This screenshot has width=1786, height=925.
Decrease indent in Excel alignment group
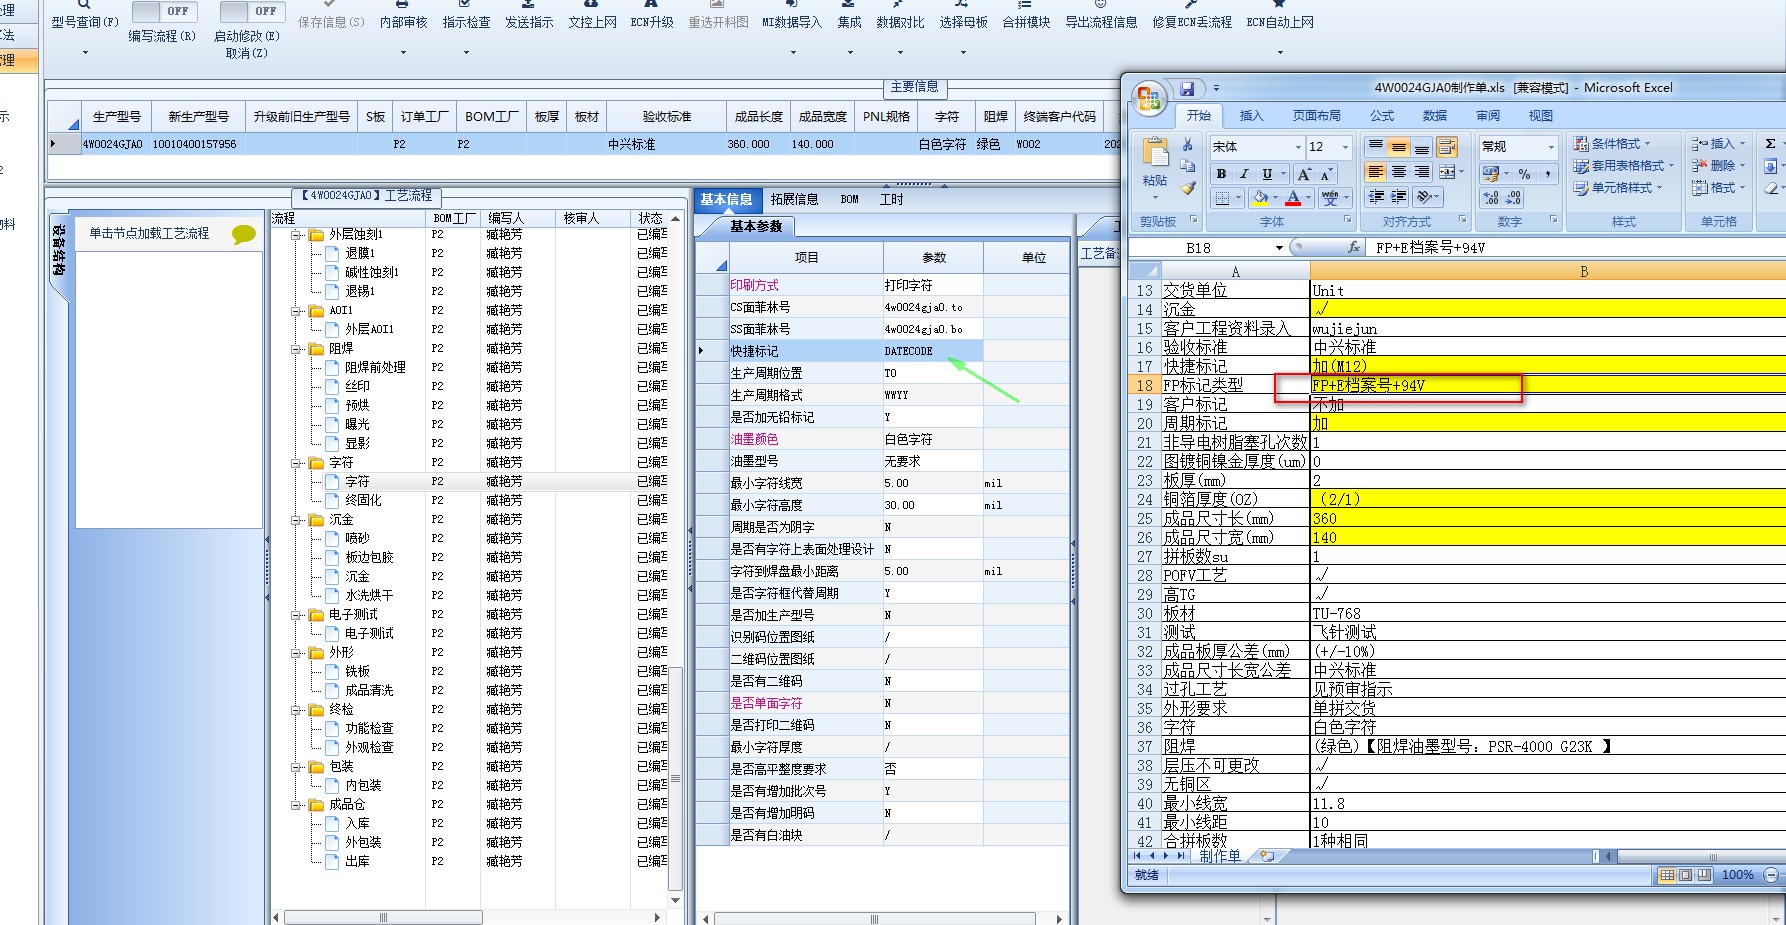click(1376, 197)
